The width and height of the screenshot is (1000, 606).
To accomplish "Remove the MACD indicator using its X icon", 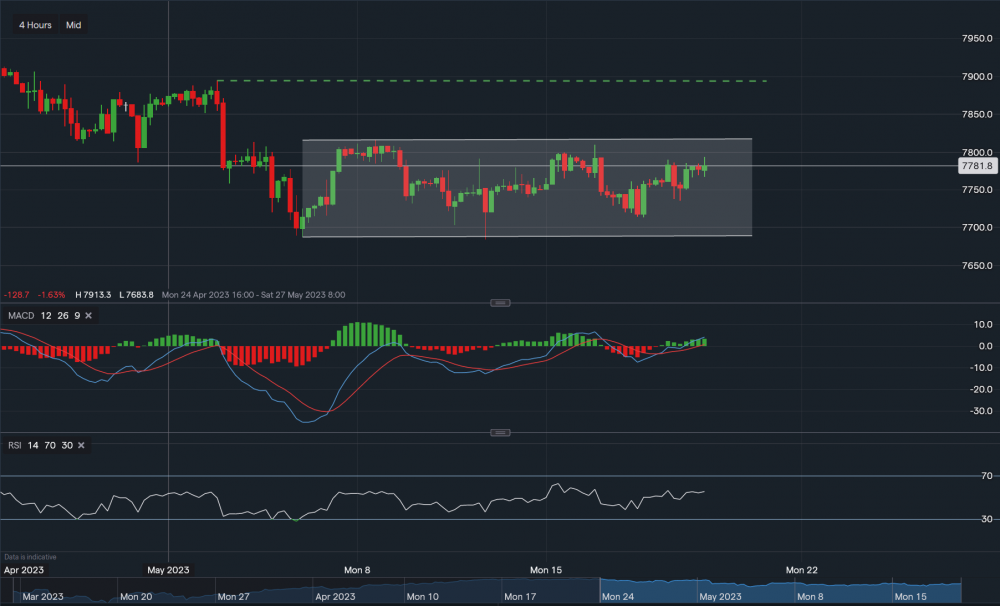I will pyautogui.click(x=86, y=315).
